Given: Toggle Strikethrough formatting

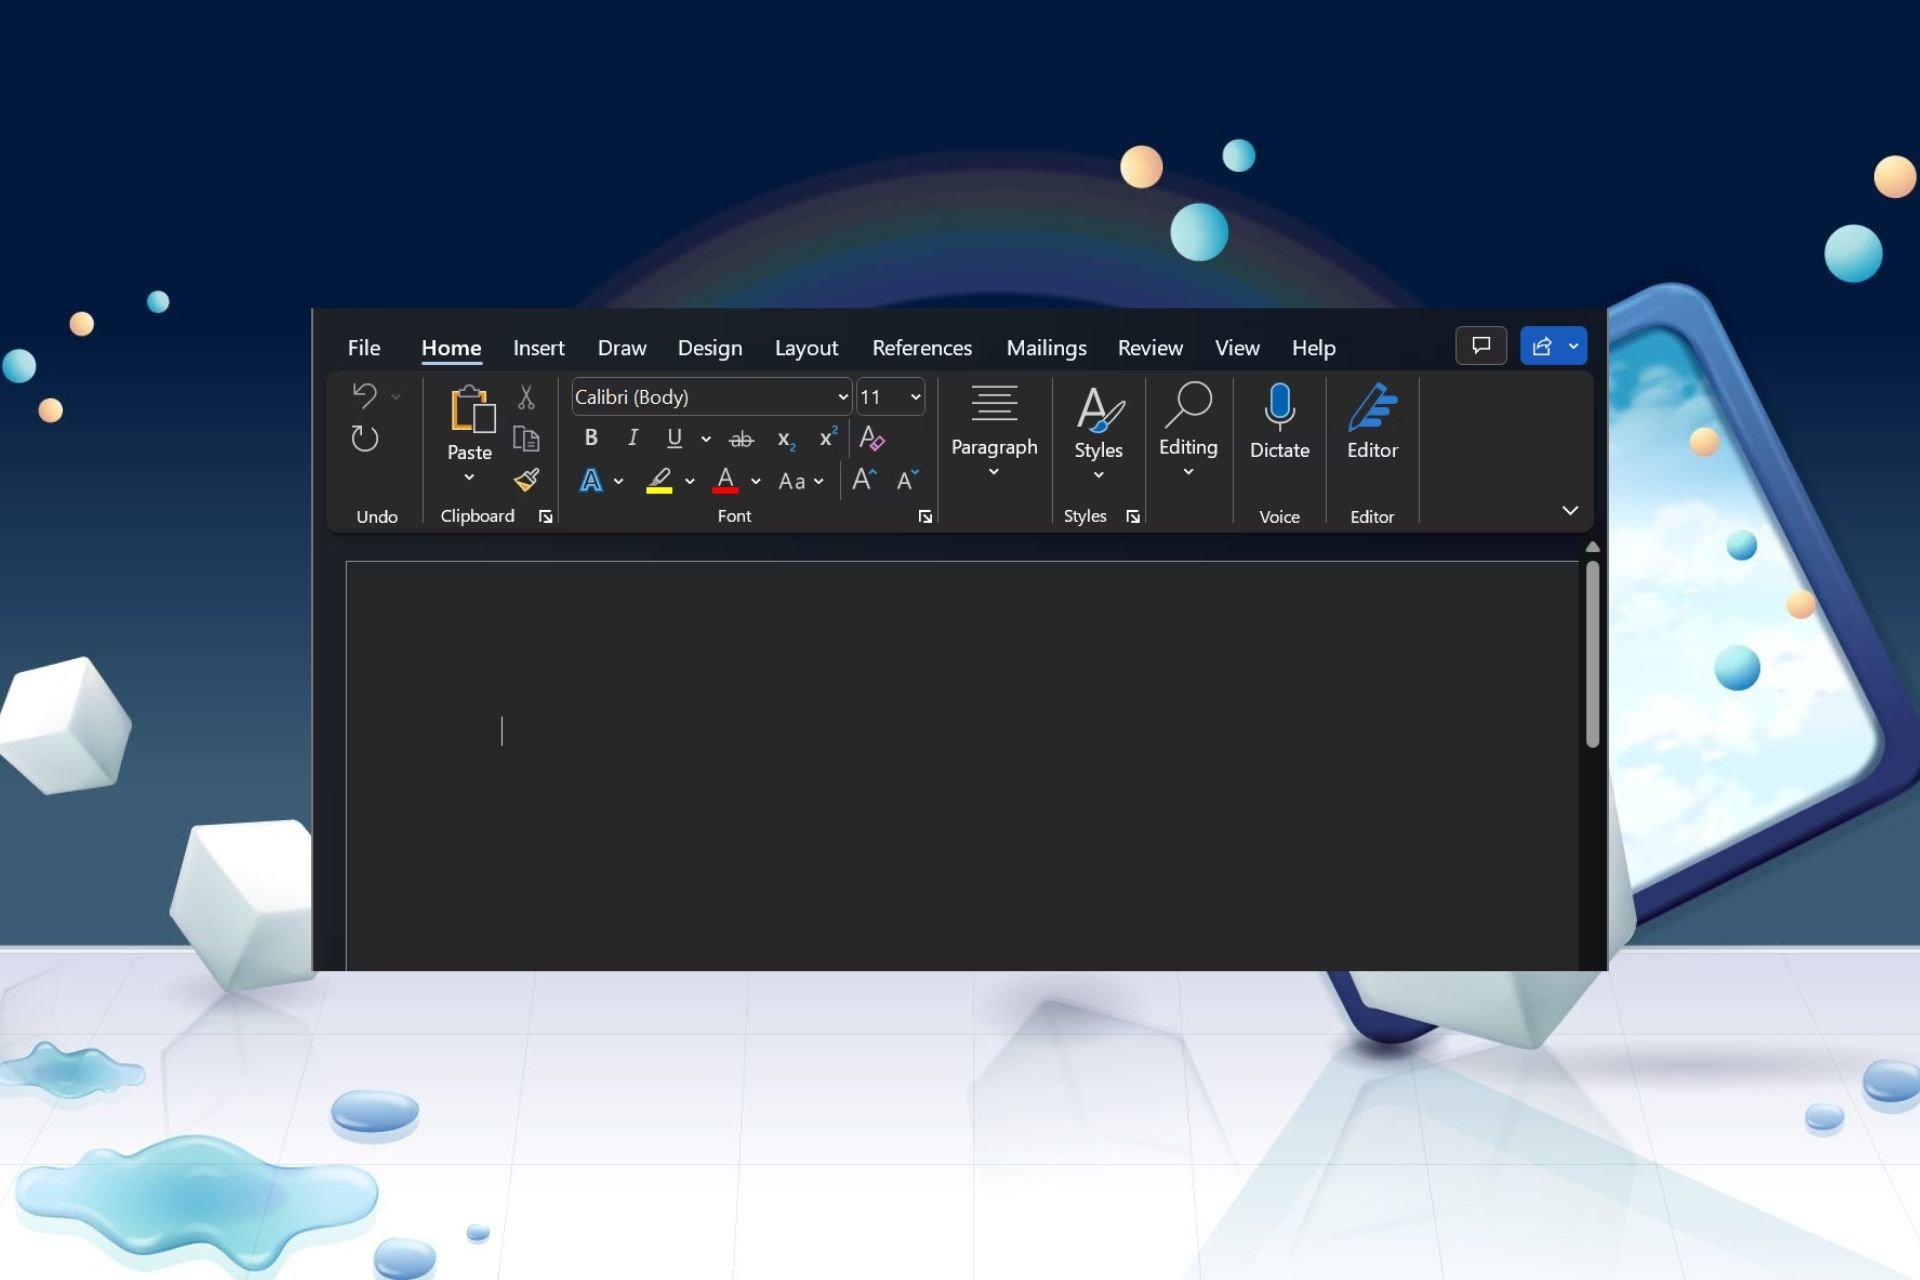Looking at the screenshot, I should pos(741,439).
